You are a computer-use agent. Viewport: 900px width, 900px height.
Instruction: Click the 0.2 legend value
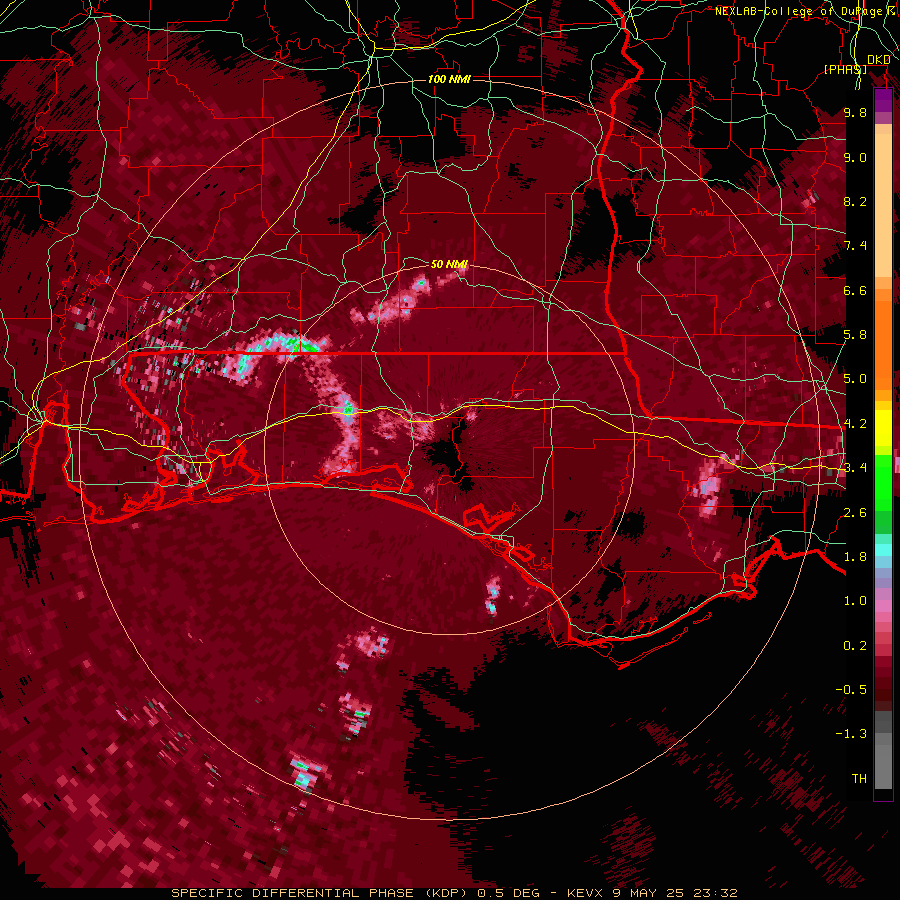[x=855, y=646]
